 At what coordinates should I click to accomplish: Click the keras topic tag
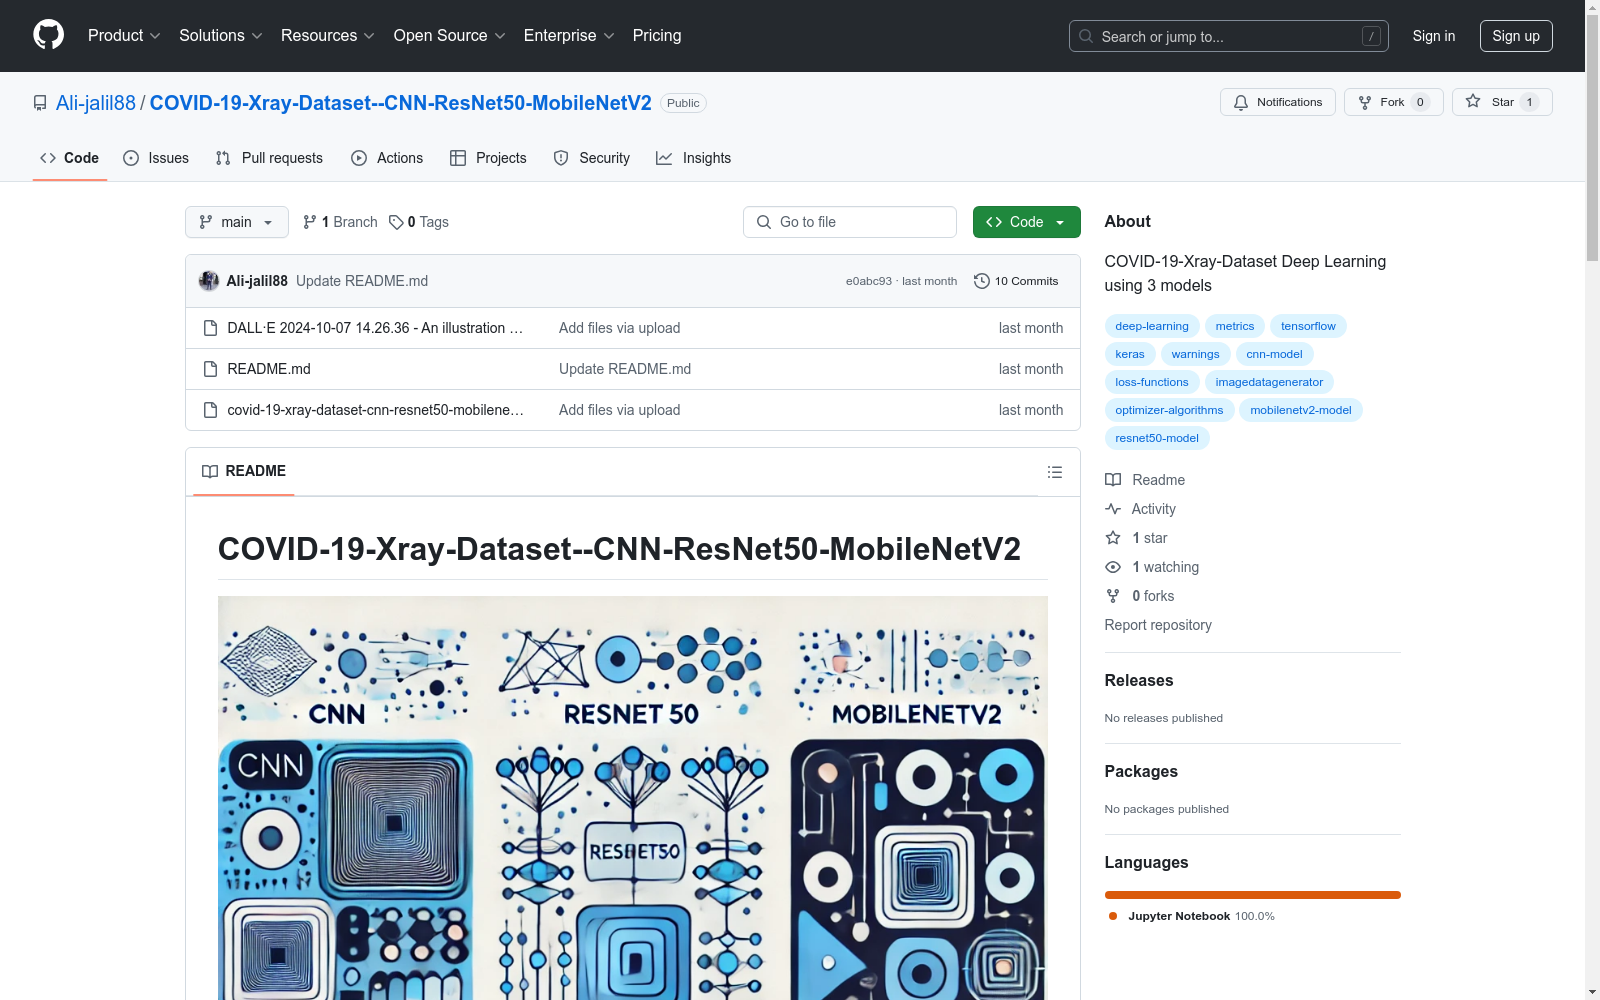tap(1130, 354)
